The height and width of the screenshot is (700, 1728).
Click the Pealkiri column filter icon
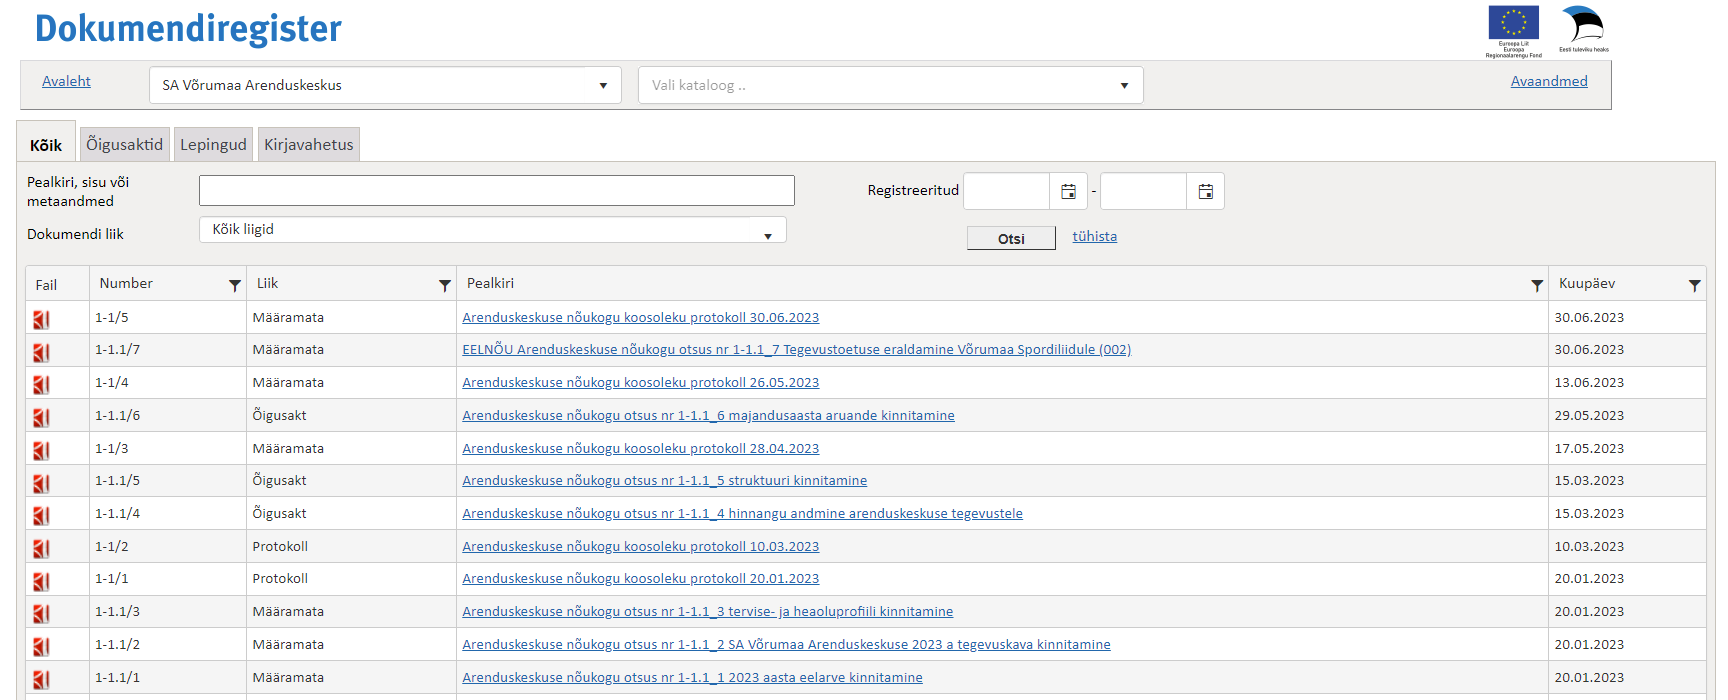(1537, 285)
